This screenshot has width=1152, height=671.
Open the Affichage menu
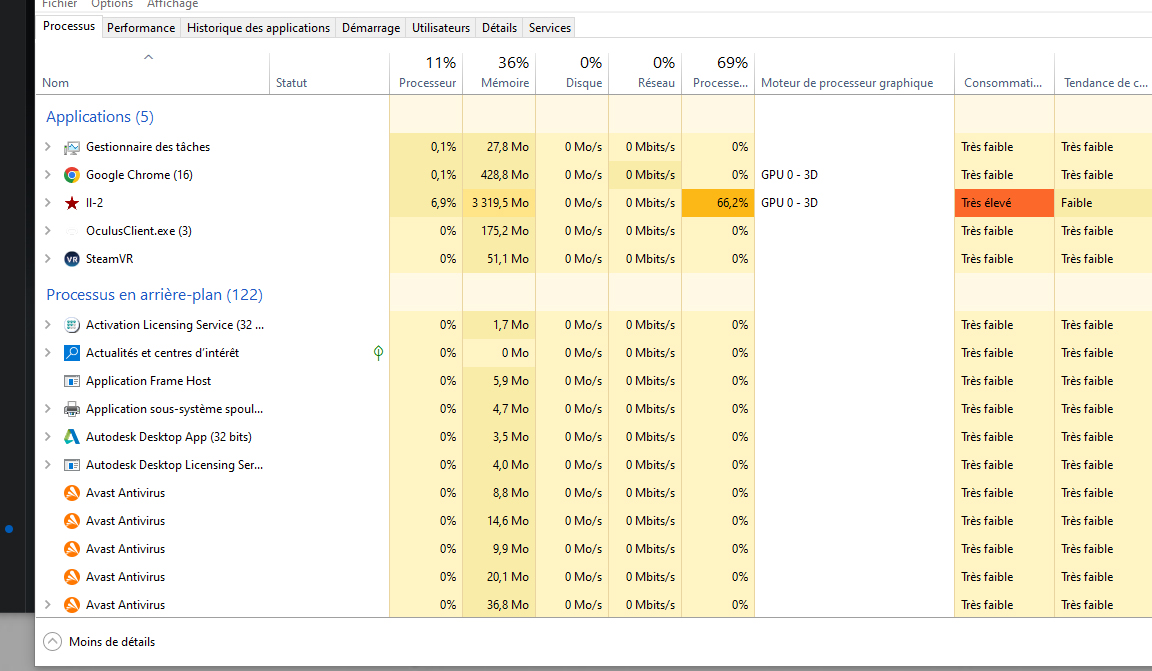coord(173,4)
